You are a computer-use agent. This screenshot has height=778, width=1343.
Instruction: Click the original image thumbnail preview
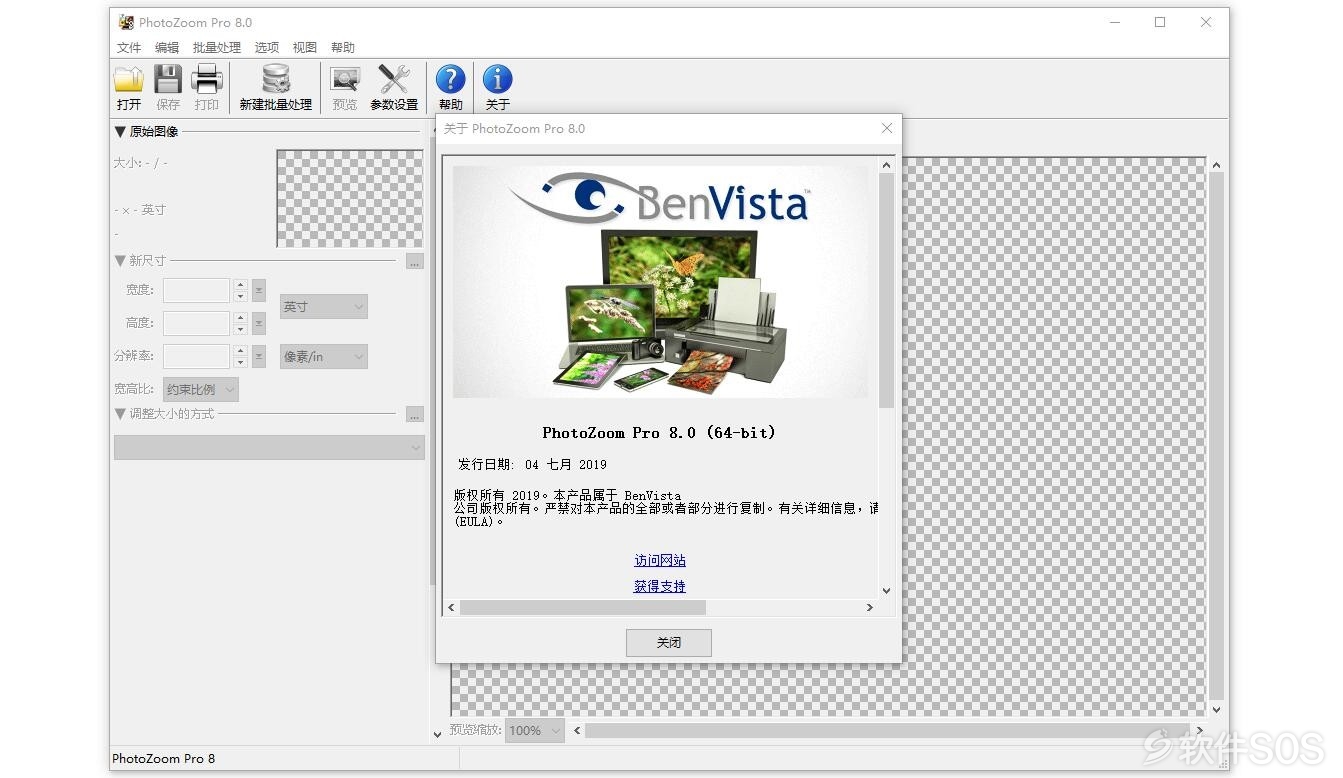(350, 198)
